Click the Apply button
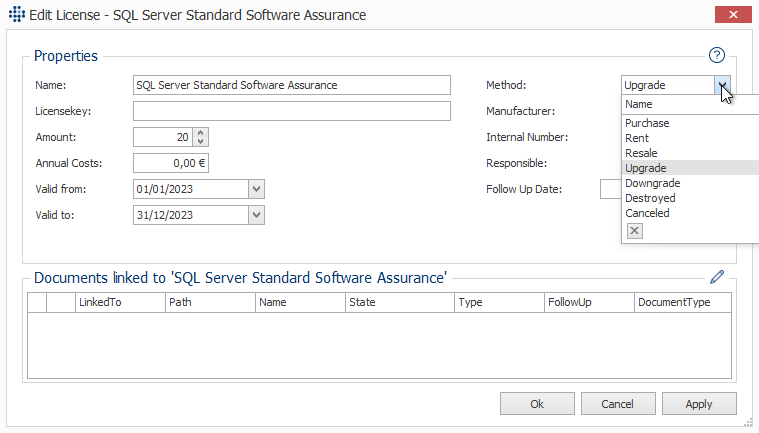This screenshot has height=433, width=759. 699,403
